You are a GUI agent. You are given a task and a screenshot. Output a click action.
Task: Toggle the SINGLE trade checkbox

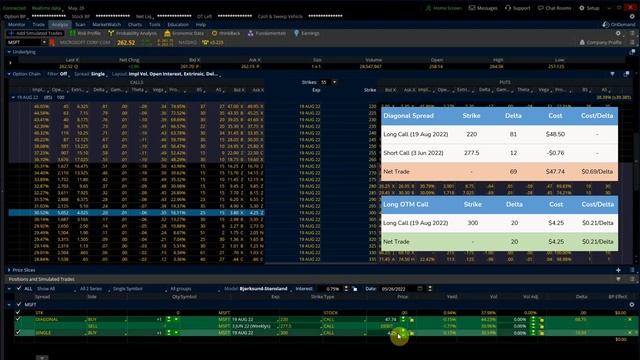[x=18, y=333]
